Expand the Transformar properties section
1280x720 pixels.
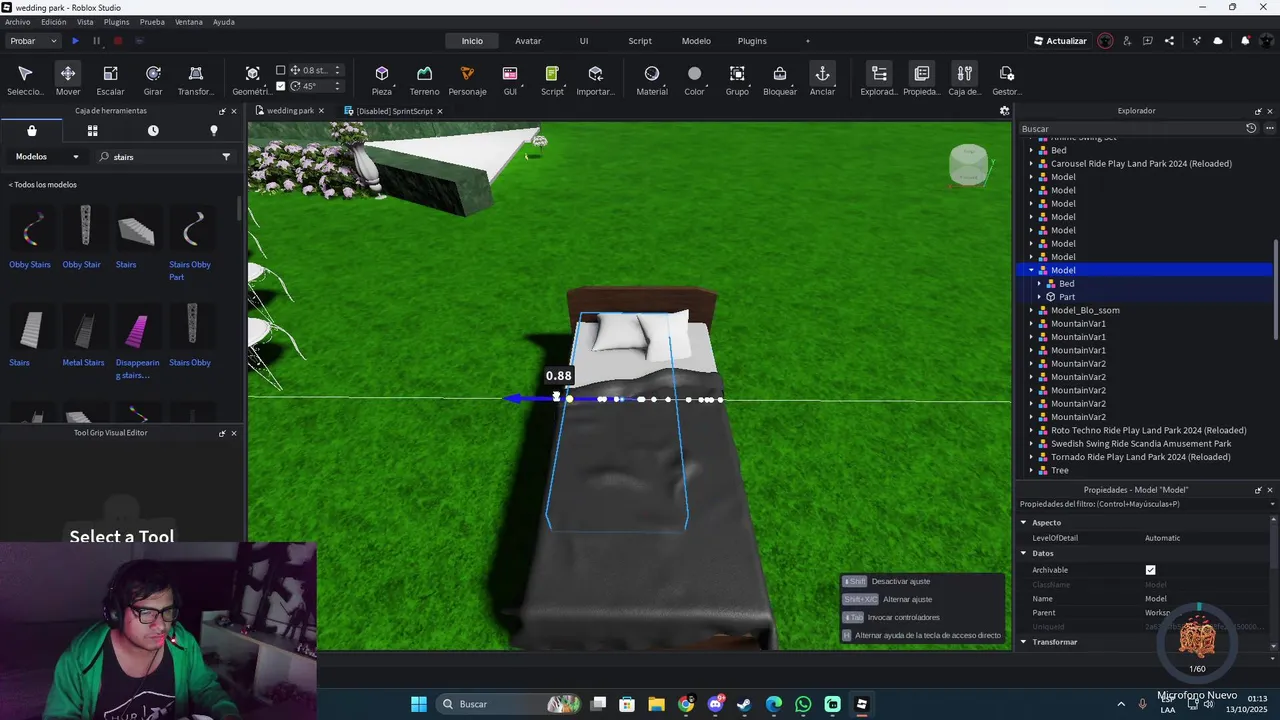pyautogui.click(x=1024, y=642)
